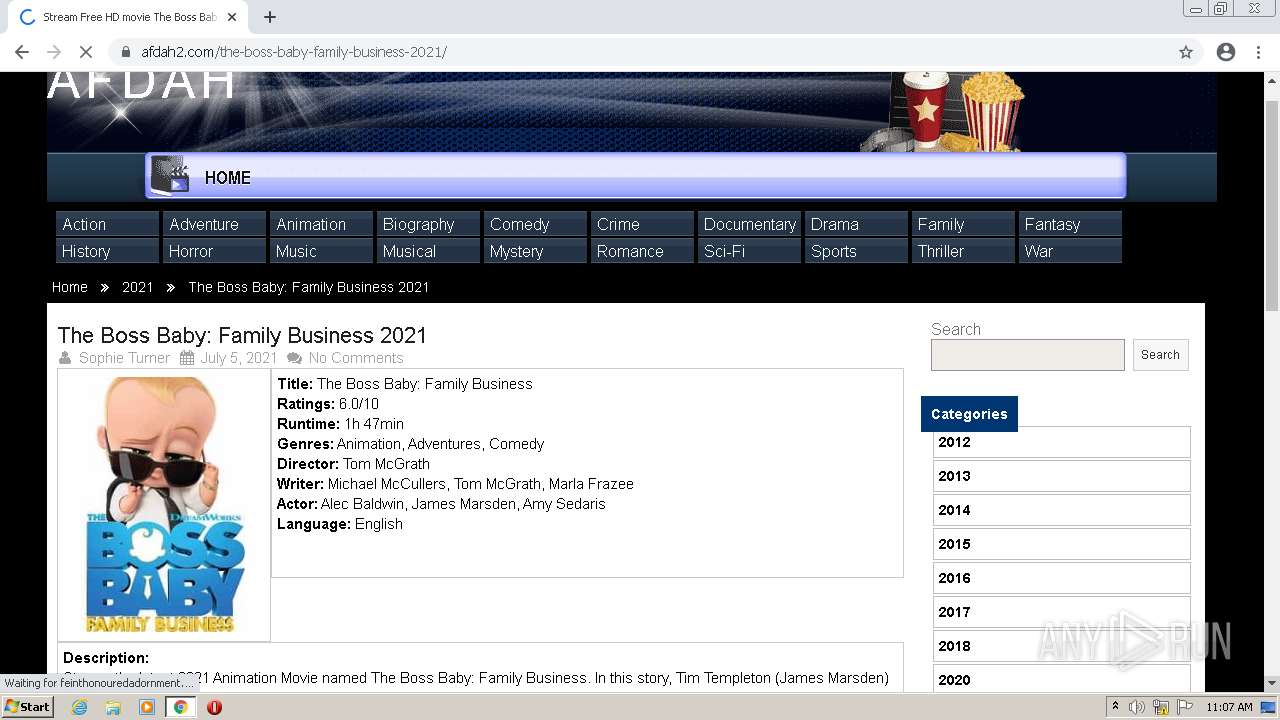The width and height of the screenshot is (1280, 720).
Task: Open the Crime genre
Action: [x=642, y=224]
